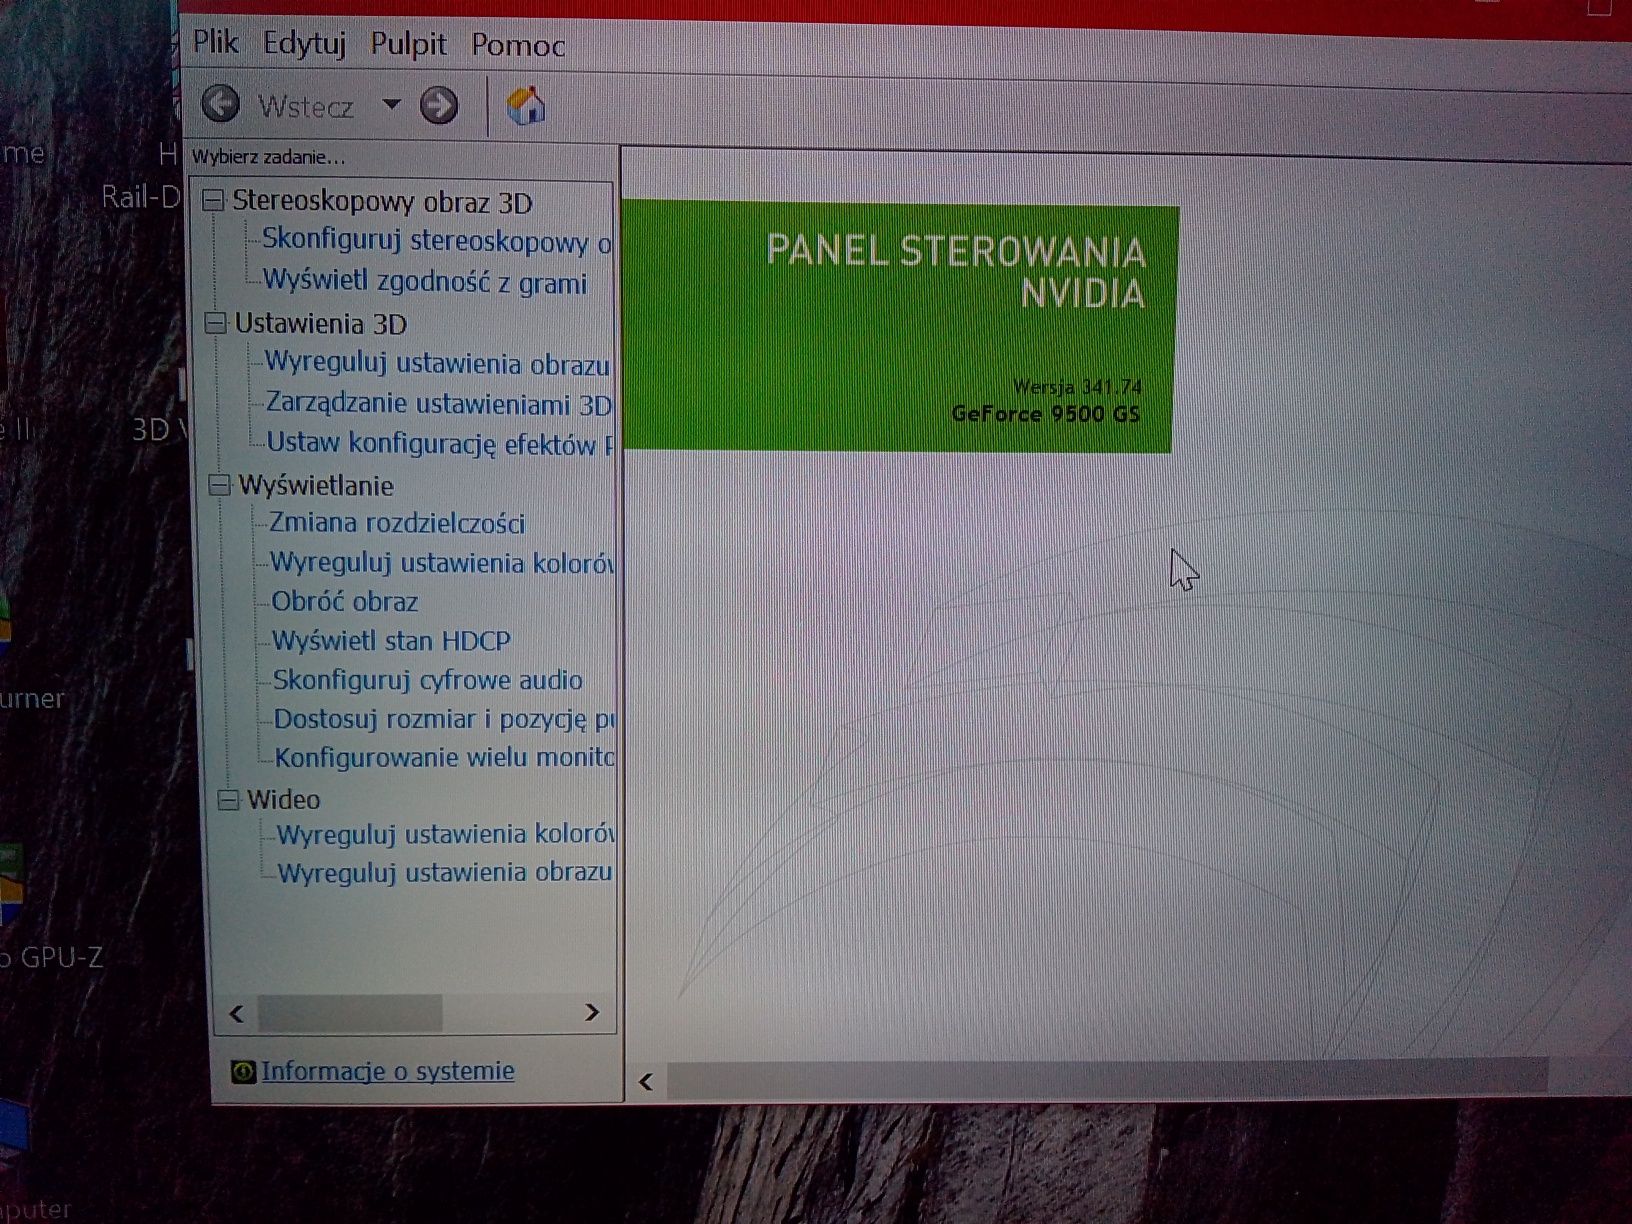The width and height of the screenshot is (1632, 1224).
Task: Open Zmiana rozdzielczości
Action: coord(397,523)
